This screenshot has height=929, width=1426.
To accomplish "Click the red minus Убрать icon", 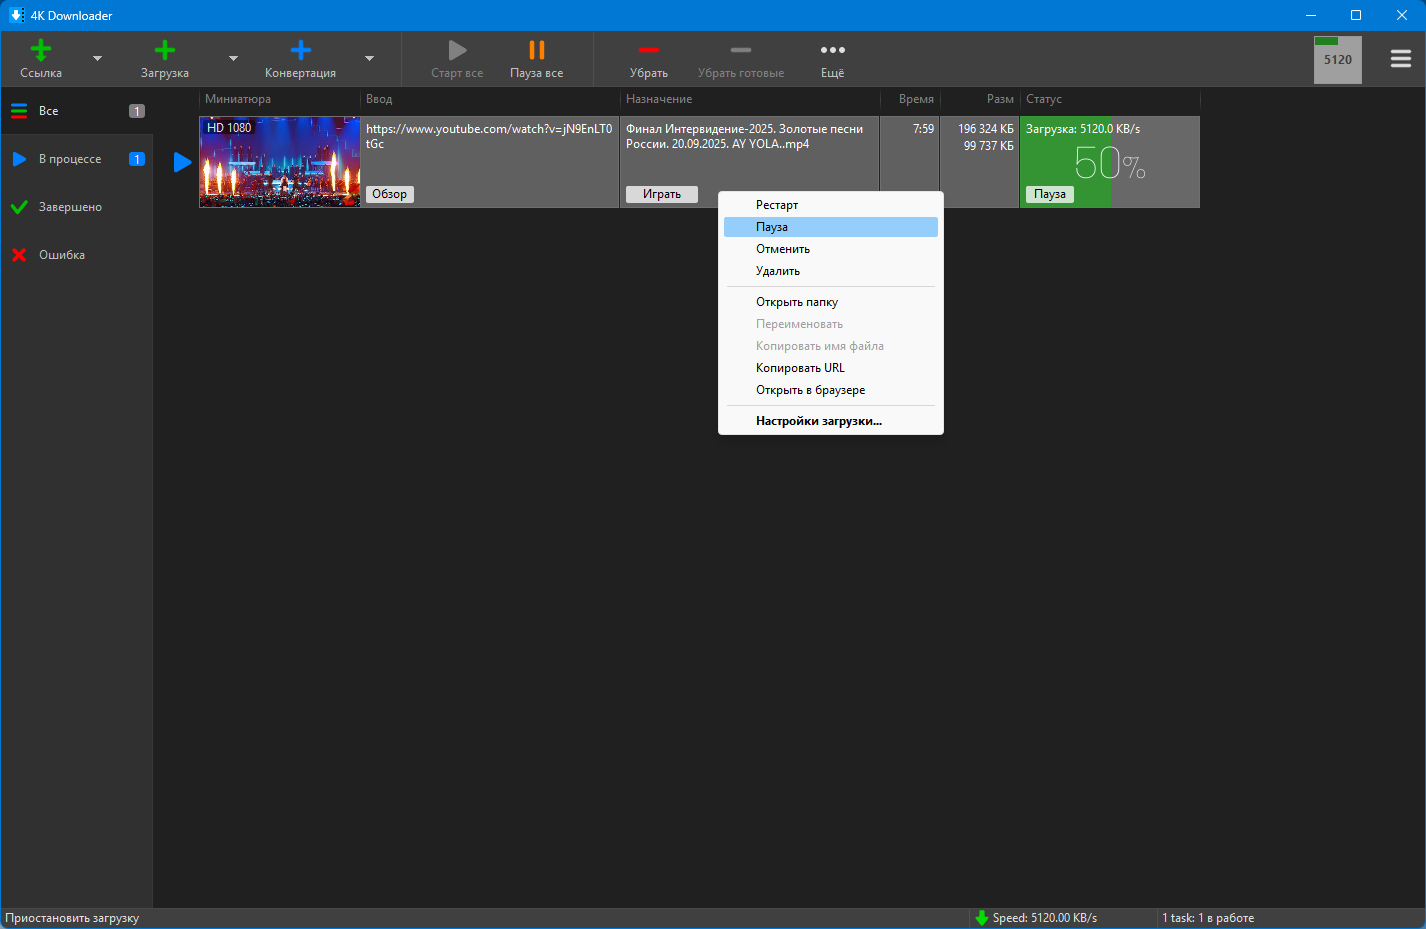I will tap(649, 51).
